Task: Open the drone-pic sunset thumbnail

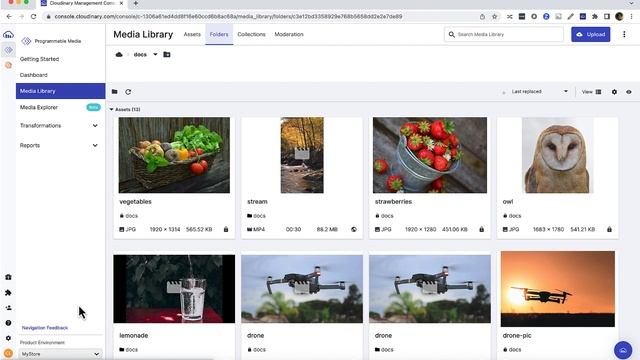Action: [558, 289]
